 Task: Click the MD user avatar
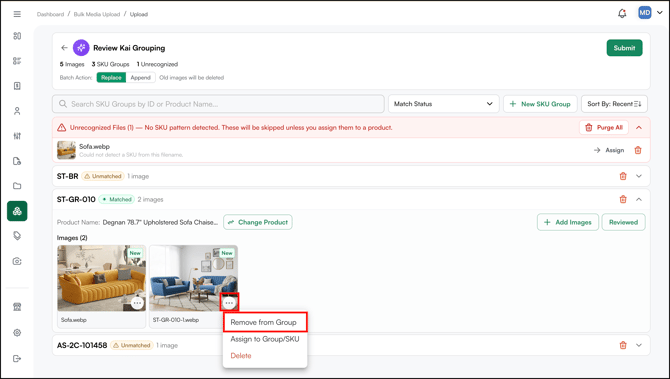click(645, 13)
